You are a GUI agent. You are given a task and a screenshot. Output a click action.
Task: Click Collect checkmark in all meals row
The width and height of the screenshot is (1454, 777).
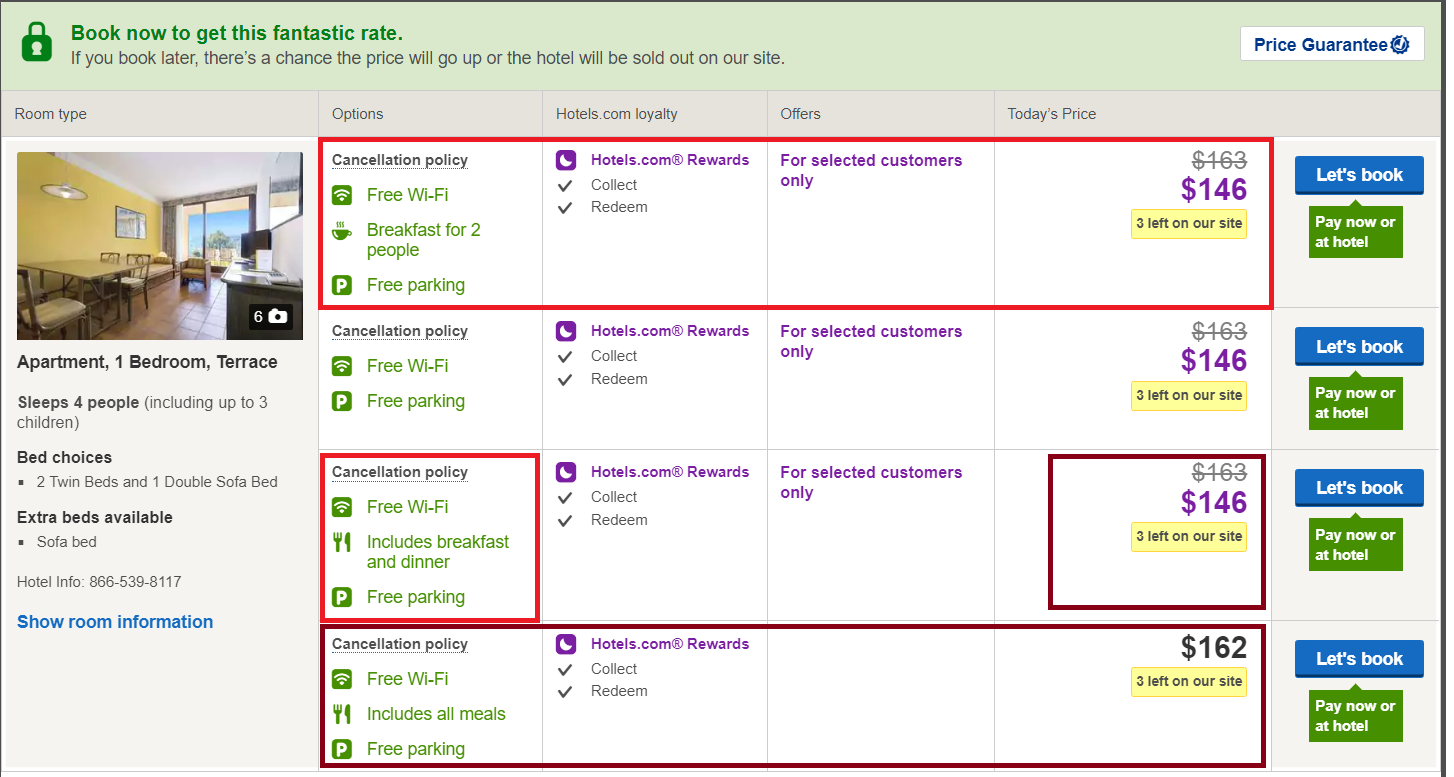pyautogui.click(x=565, y=669)
